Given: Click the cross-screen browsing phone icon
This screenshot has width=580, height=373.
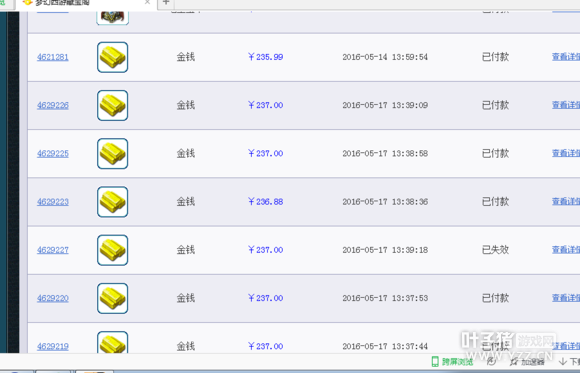Looking at the screenshot, I should point(435,362).
